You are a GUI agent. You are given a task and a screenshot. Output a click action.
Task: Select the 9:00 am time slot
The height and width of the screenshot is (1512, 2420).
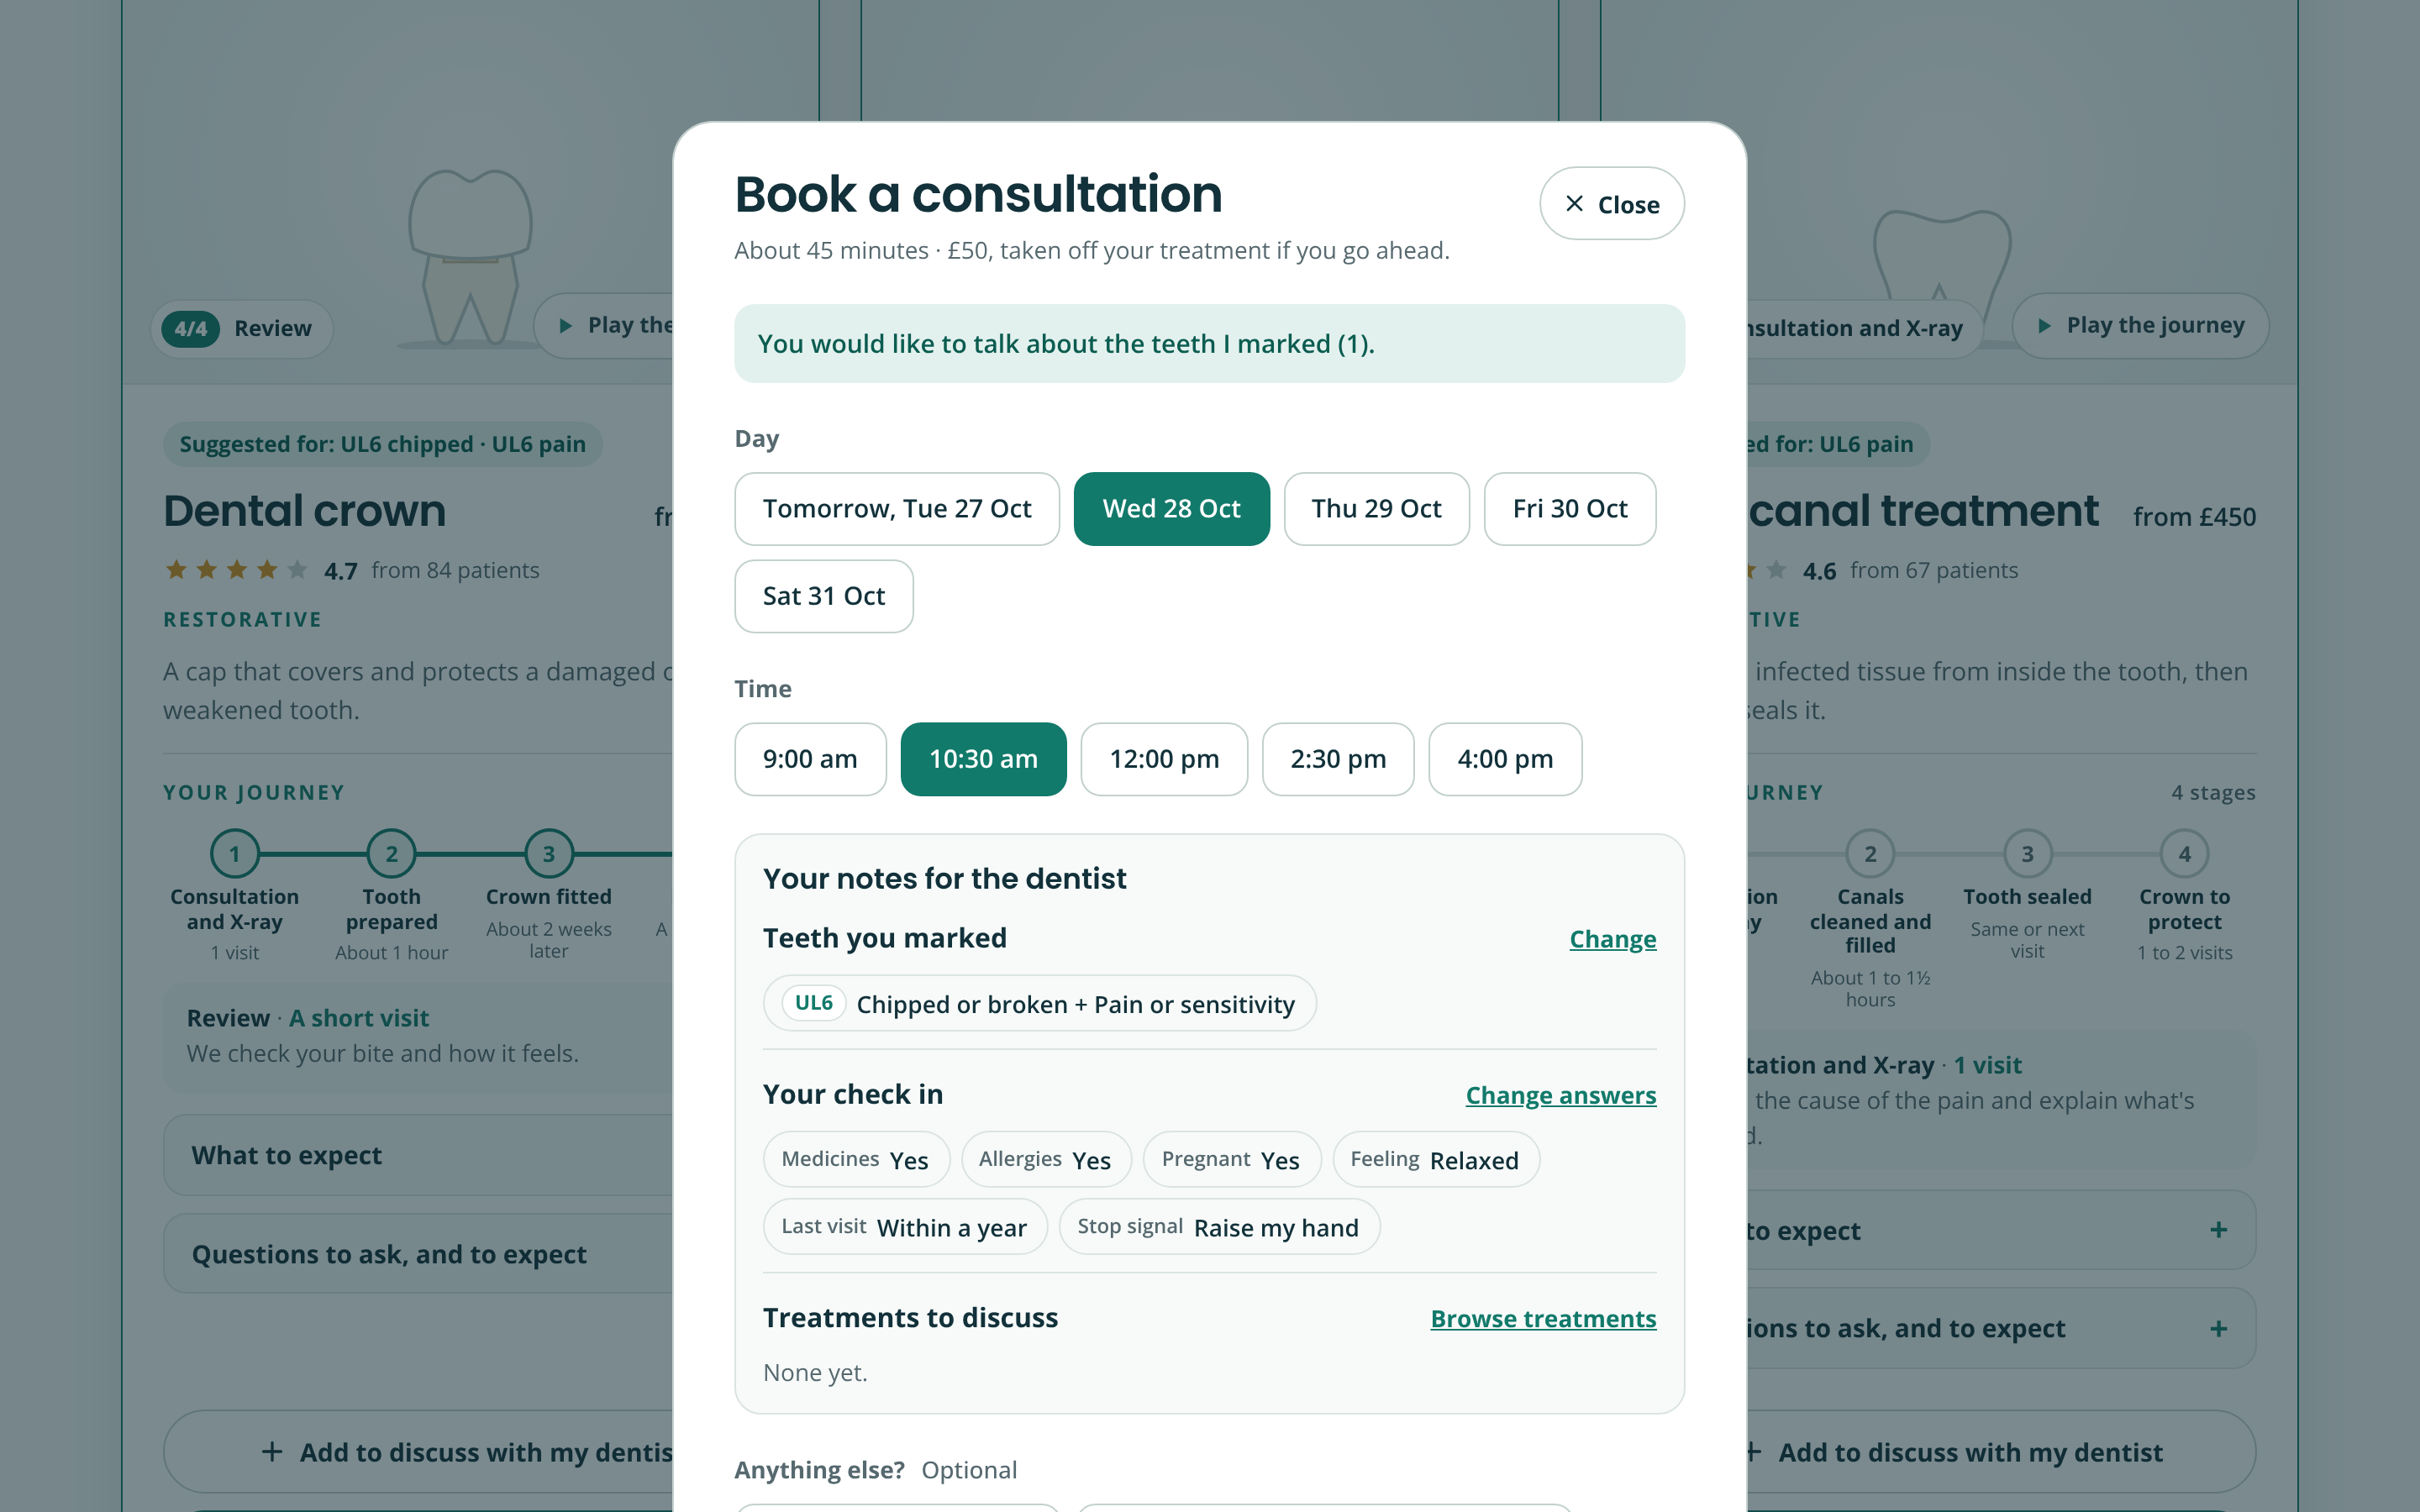click(x=810, y=759)
